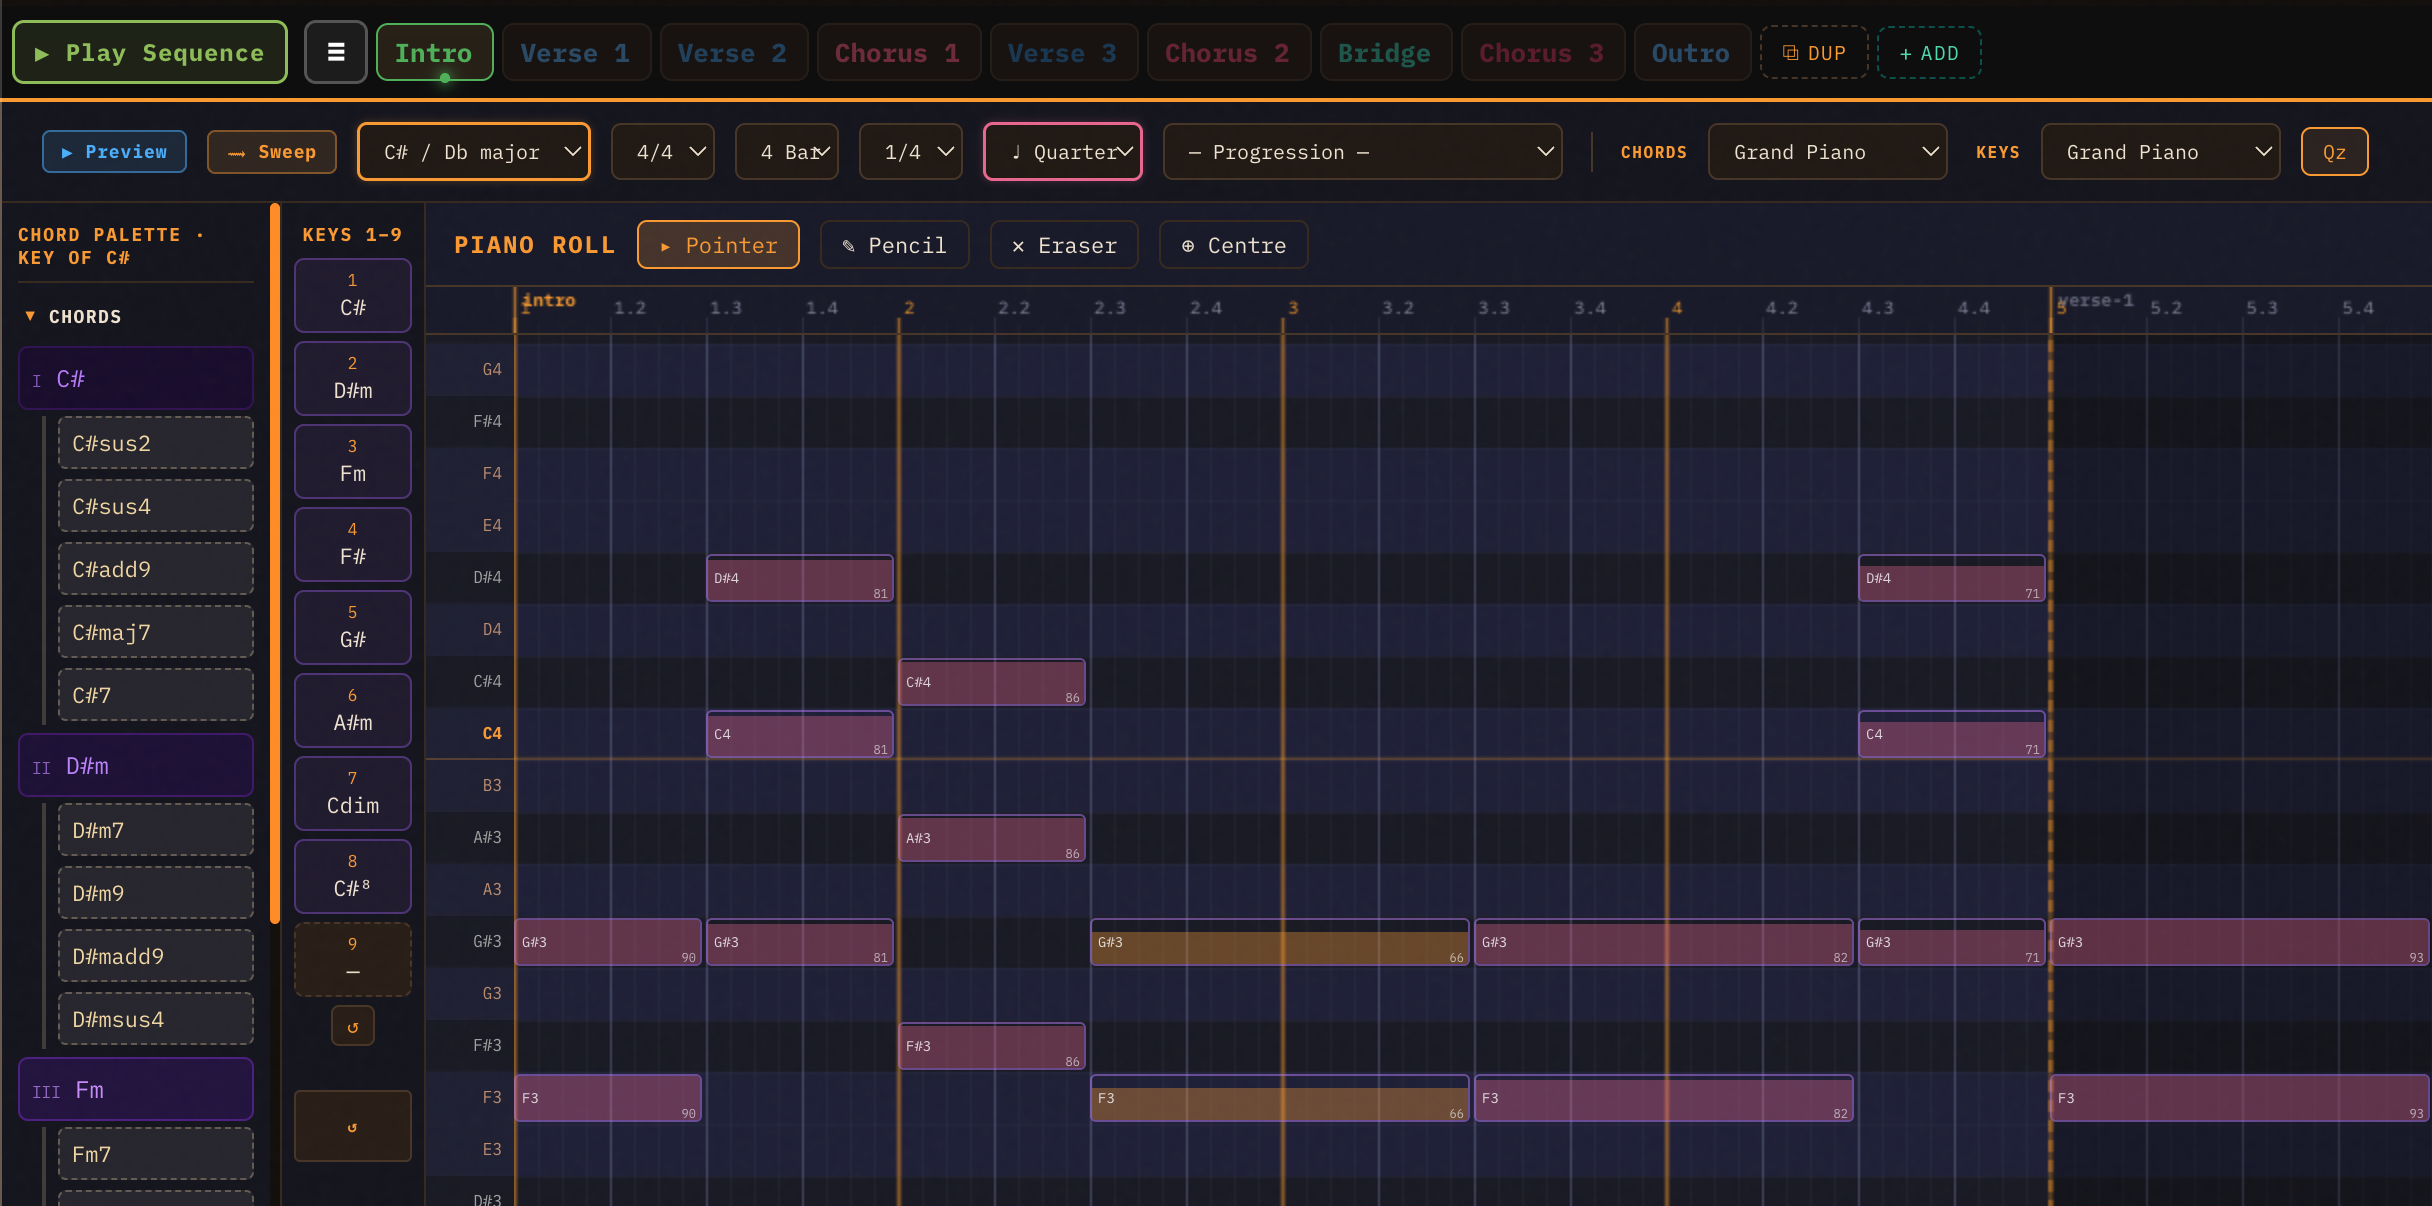The height and width of the screenshot is (1206, 2432).
Task: Select the Pencil tool
Action: [x=894, y=245]
